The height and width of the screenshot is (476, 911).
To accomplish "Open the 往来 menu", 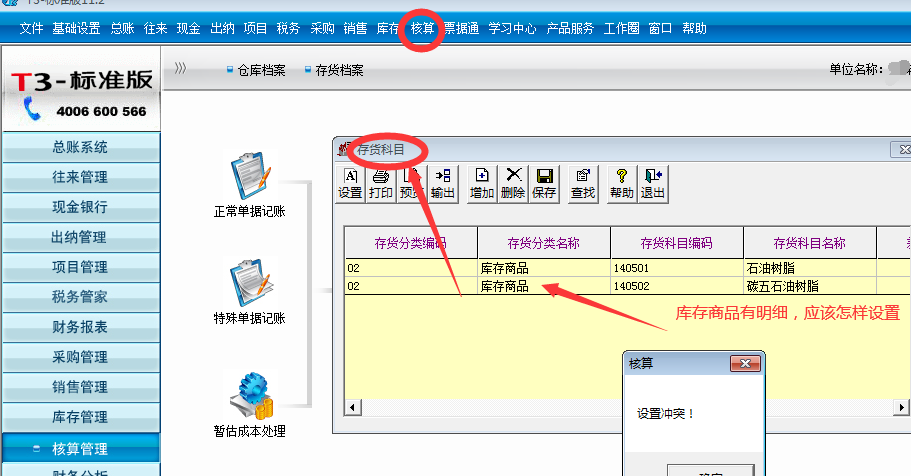I will (155, 28).
